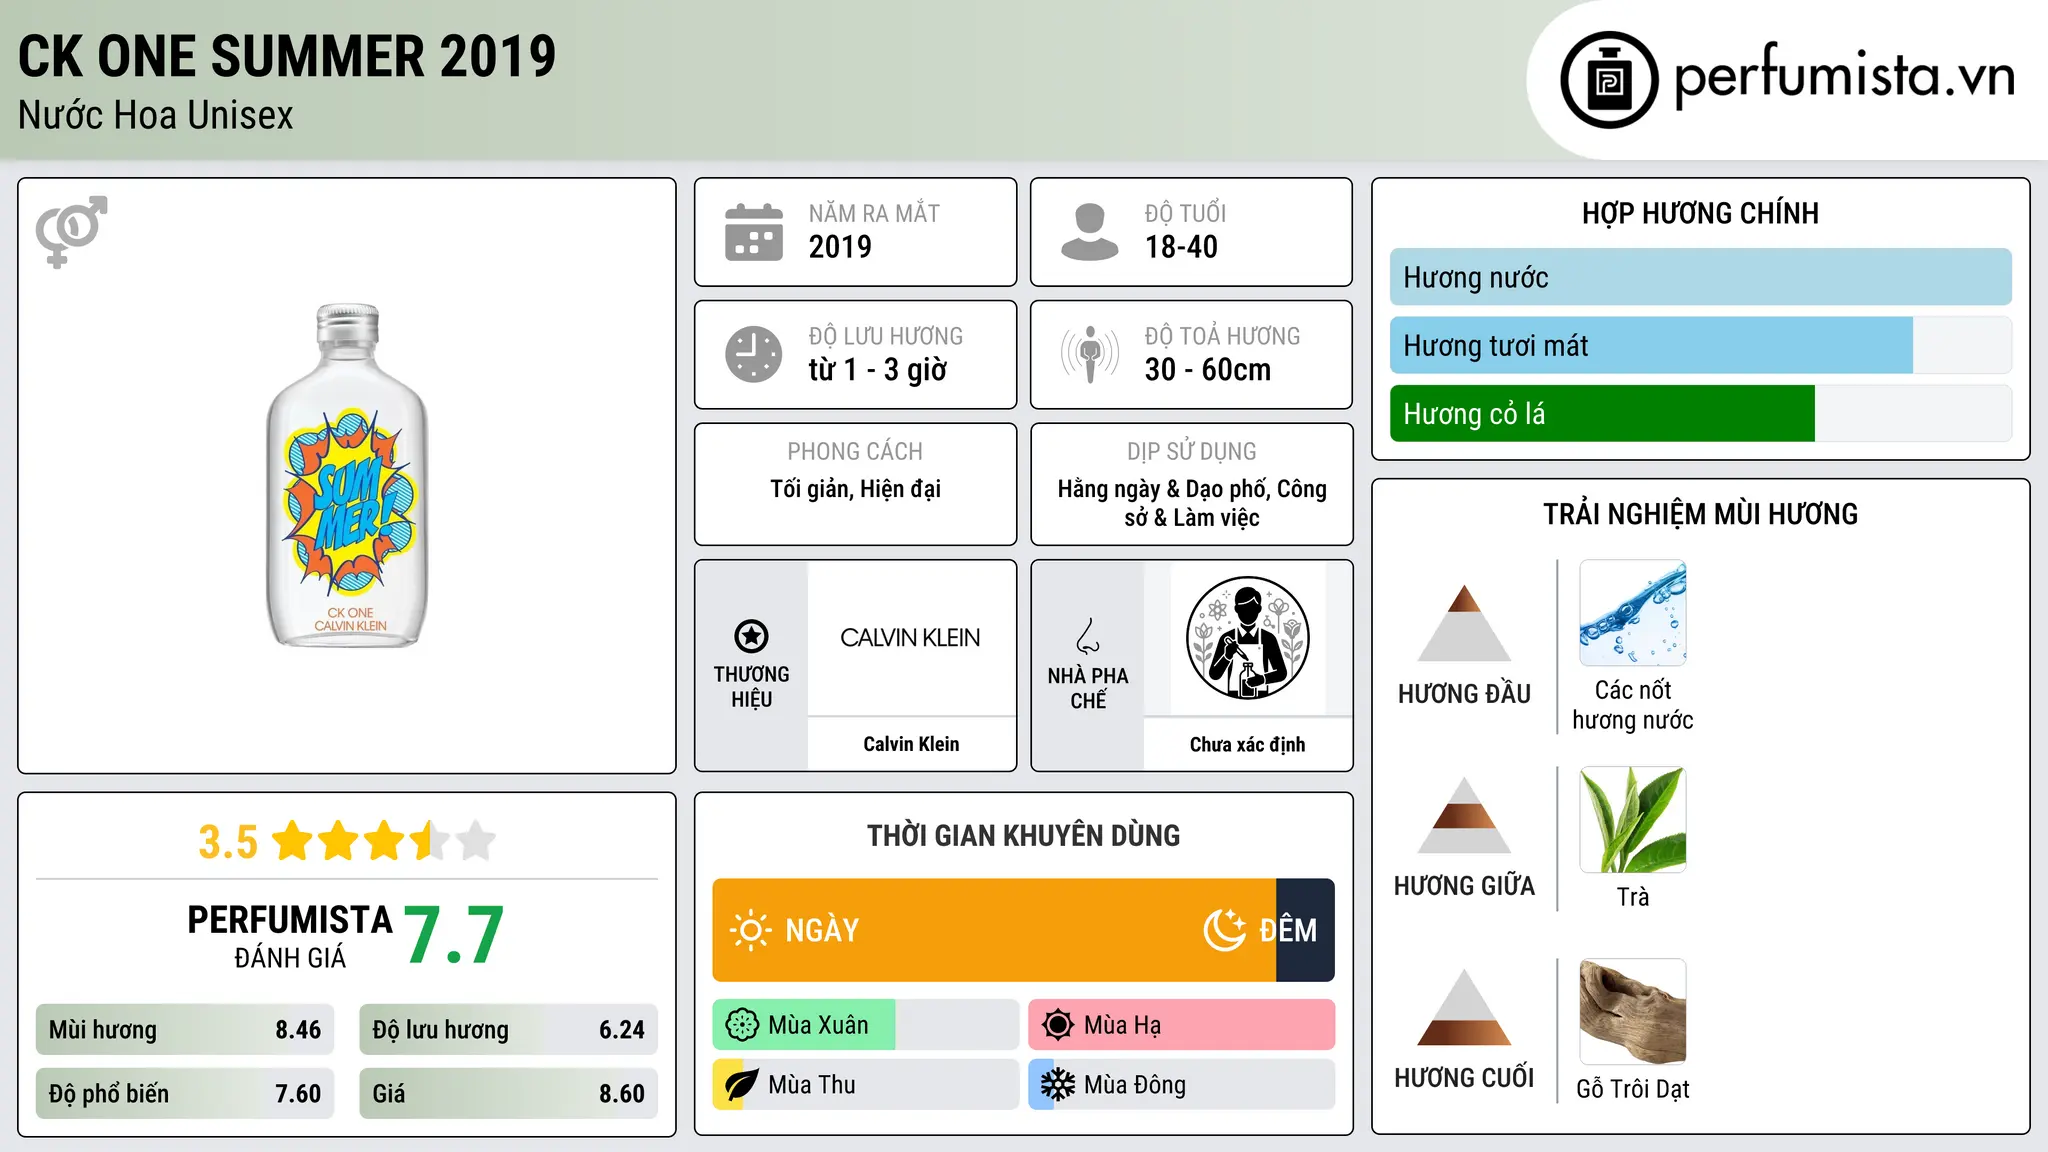Click the 3.5 star rating number
Screen dimensions: 2048x1152
228,842
